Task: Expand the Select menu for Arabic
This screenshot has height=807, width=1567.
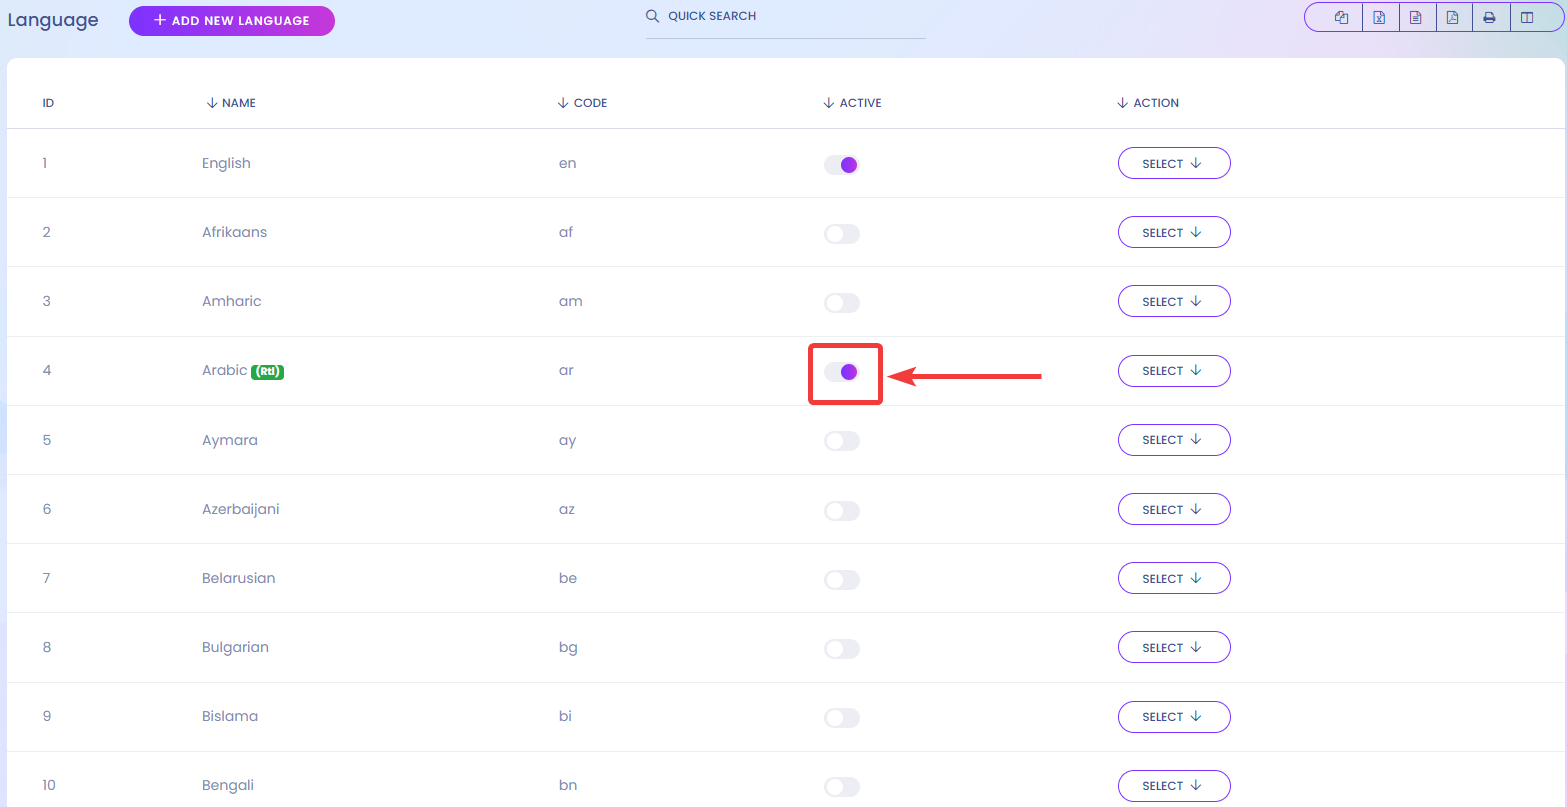Action: tap(1174, 370)
